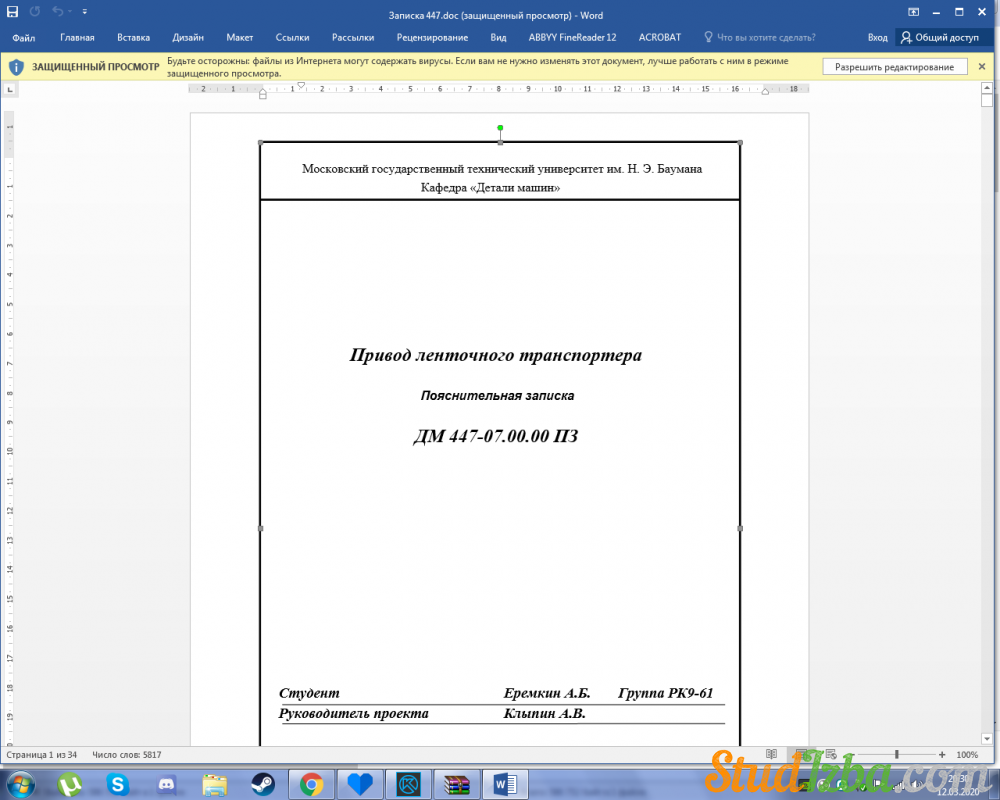Click the zoom-in plus button
Screen dimensions: 1000x800
(942, 754)
